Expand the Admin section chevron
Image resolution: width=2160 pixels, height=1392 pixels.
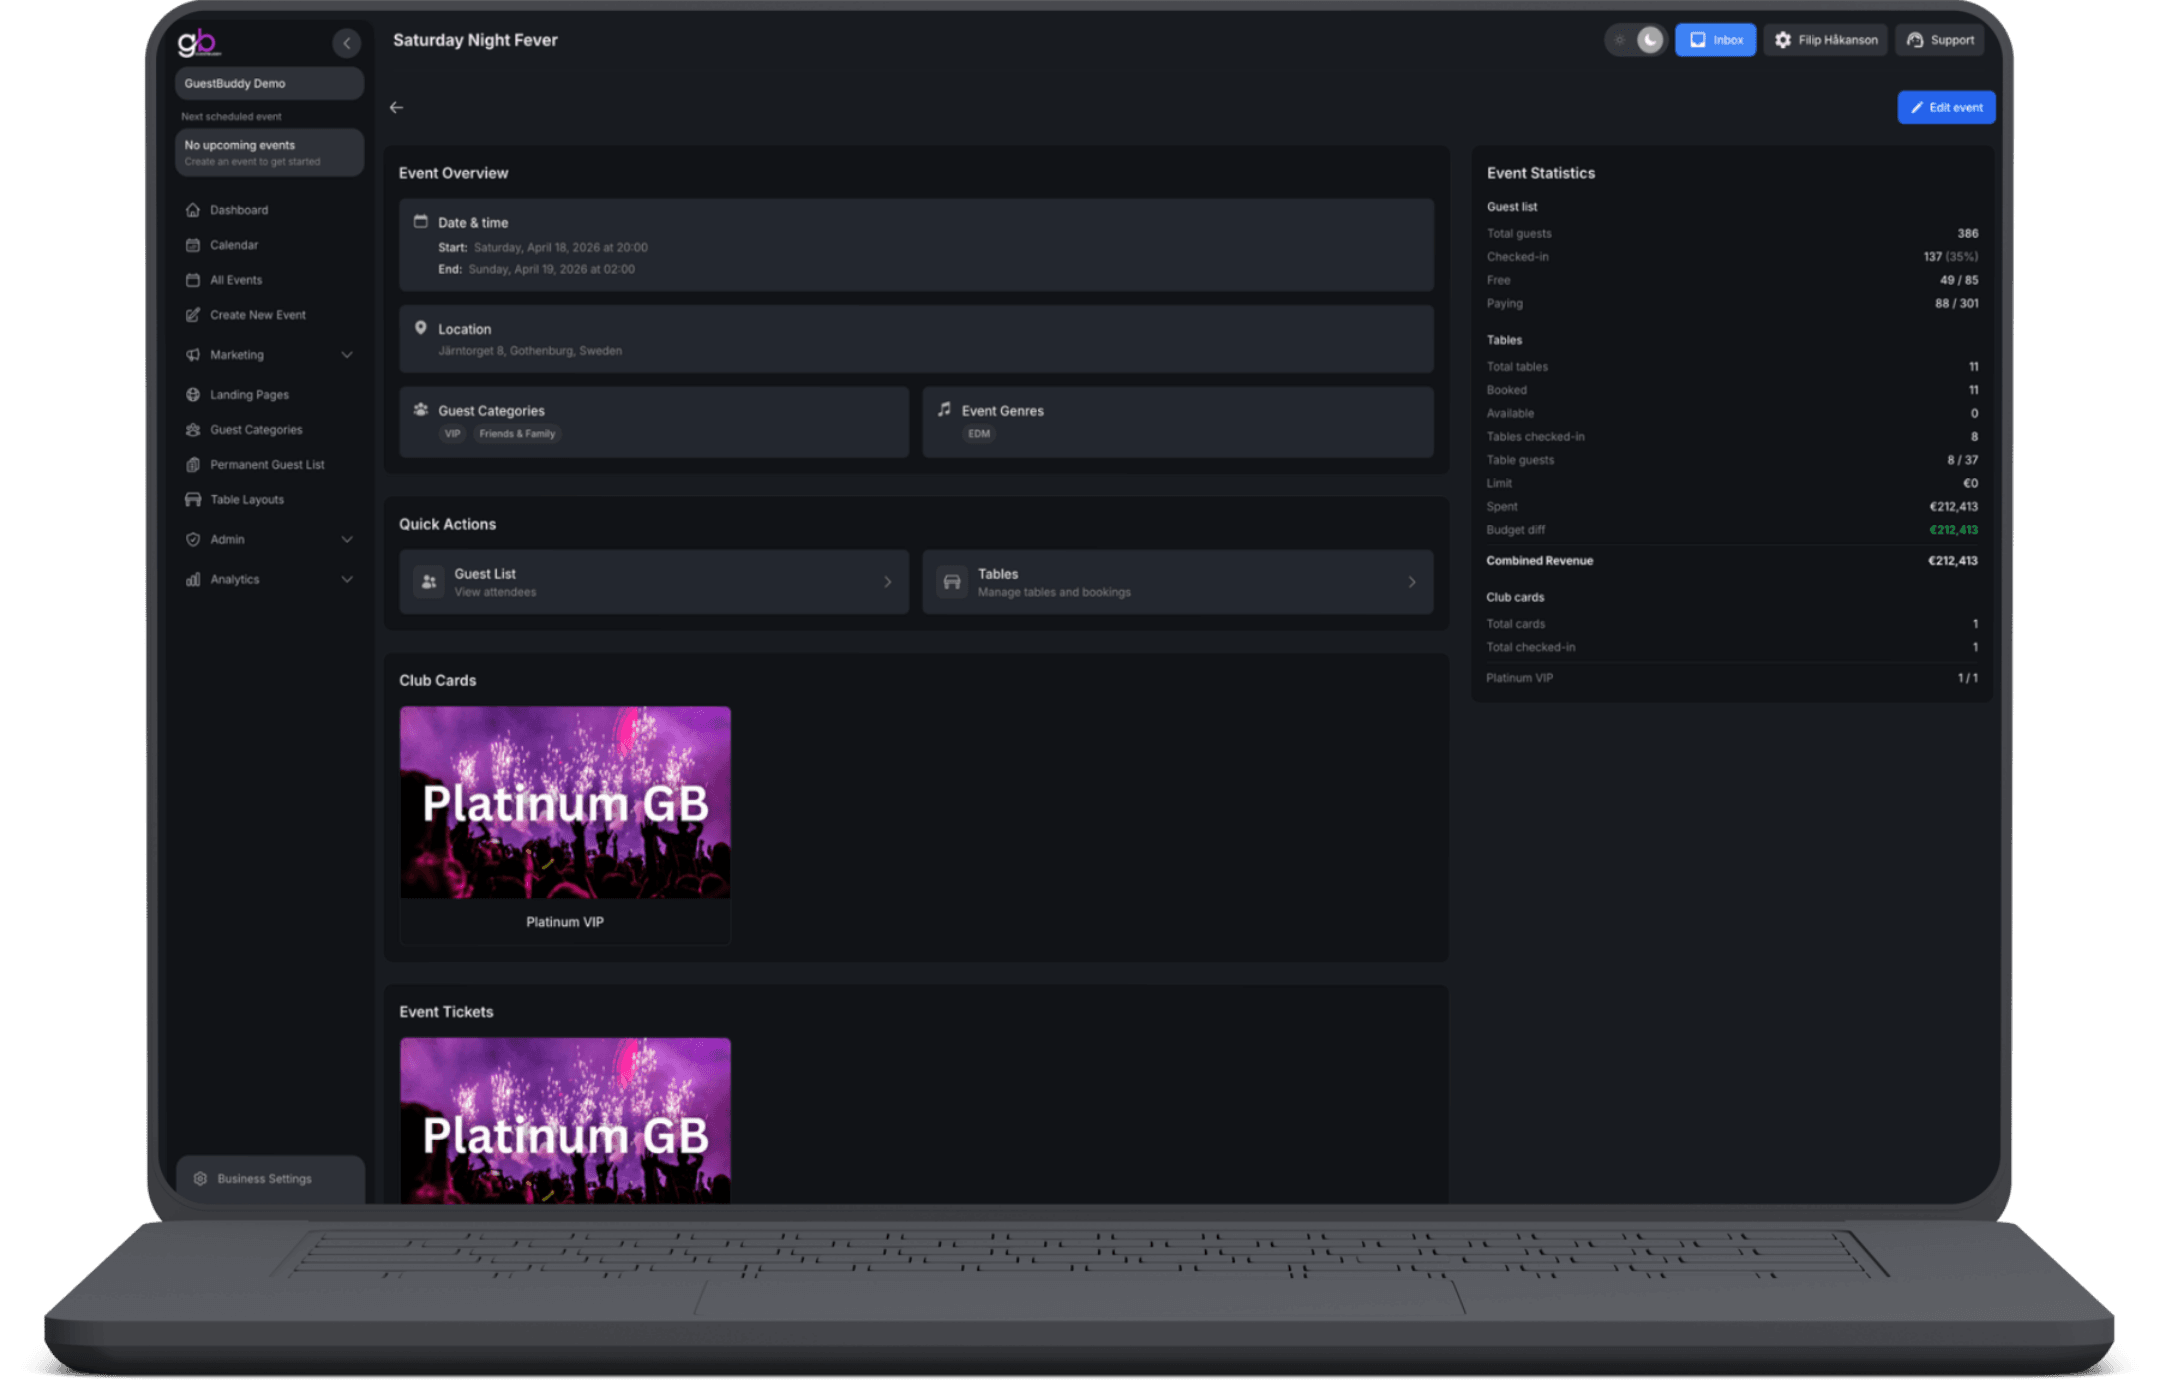(x=347, y=540)
